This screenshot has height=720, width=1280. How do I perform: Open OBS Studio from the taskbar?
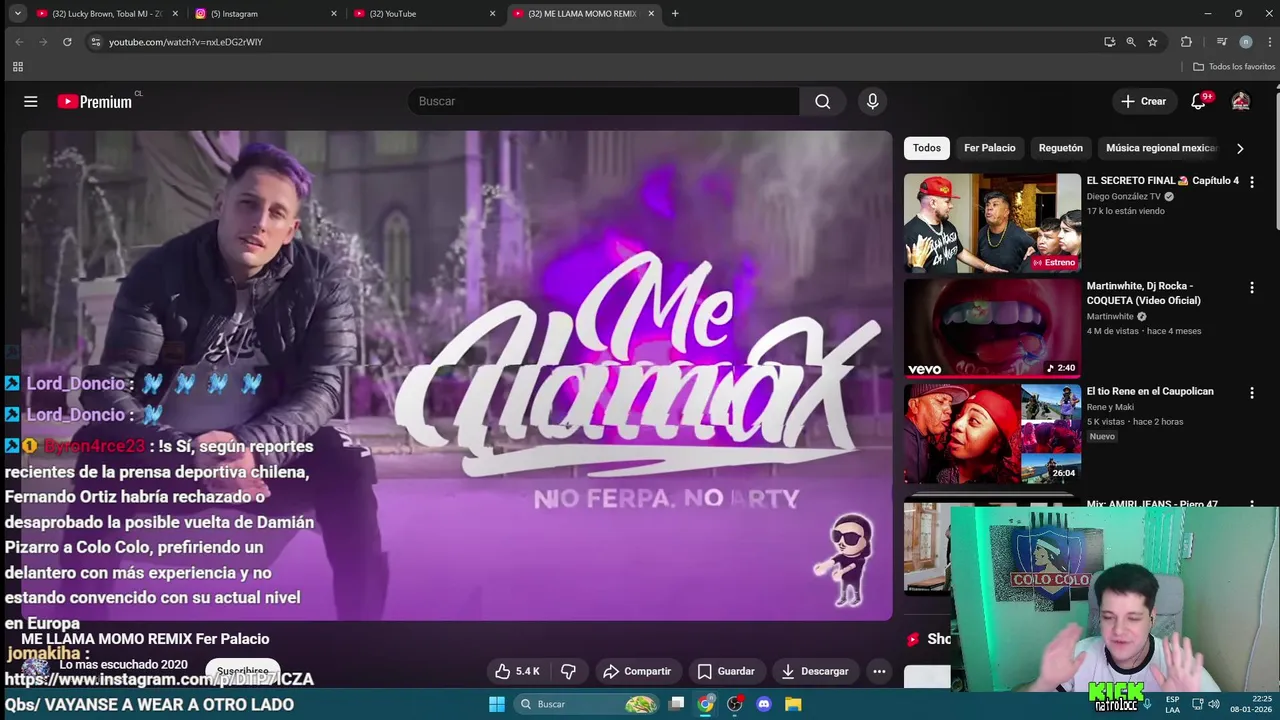[x=735, y=704]
